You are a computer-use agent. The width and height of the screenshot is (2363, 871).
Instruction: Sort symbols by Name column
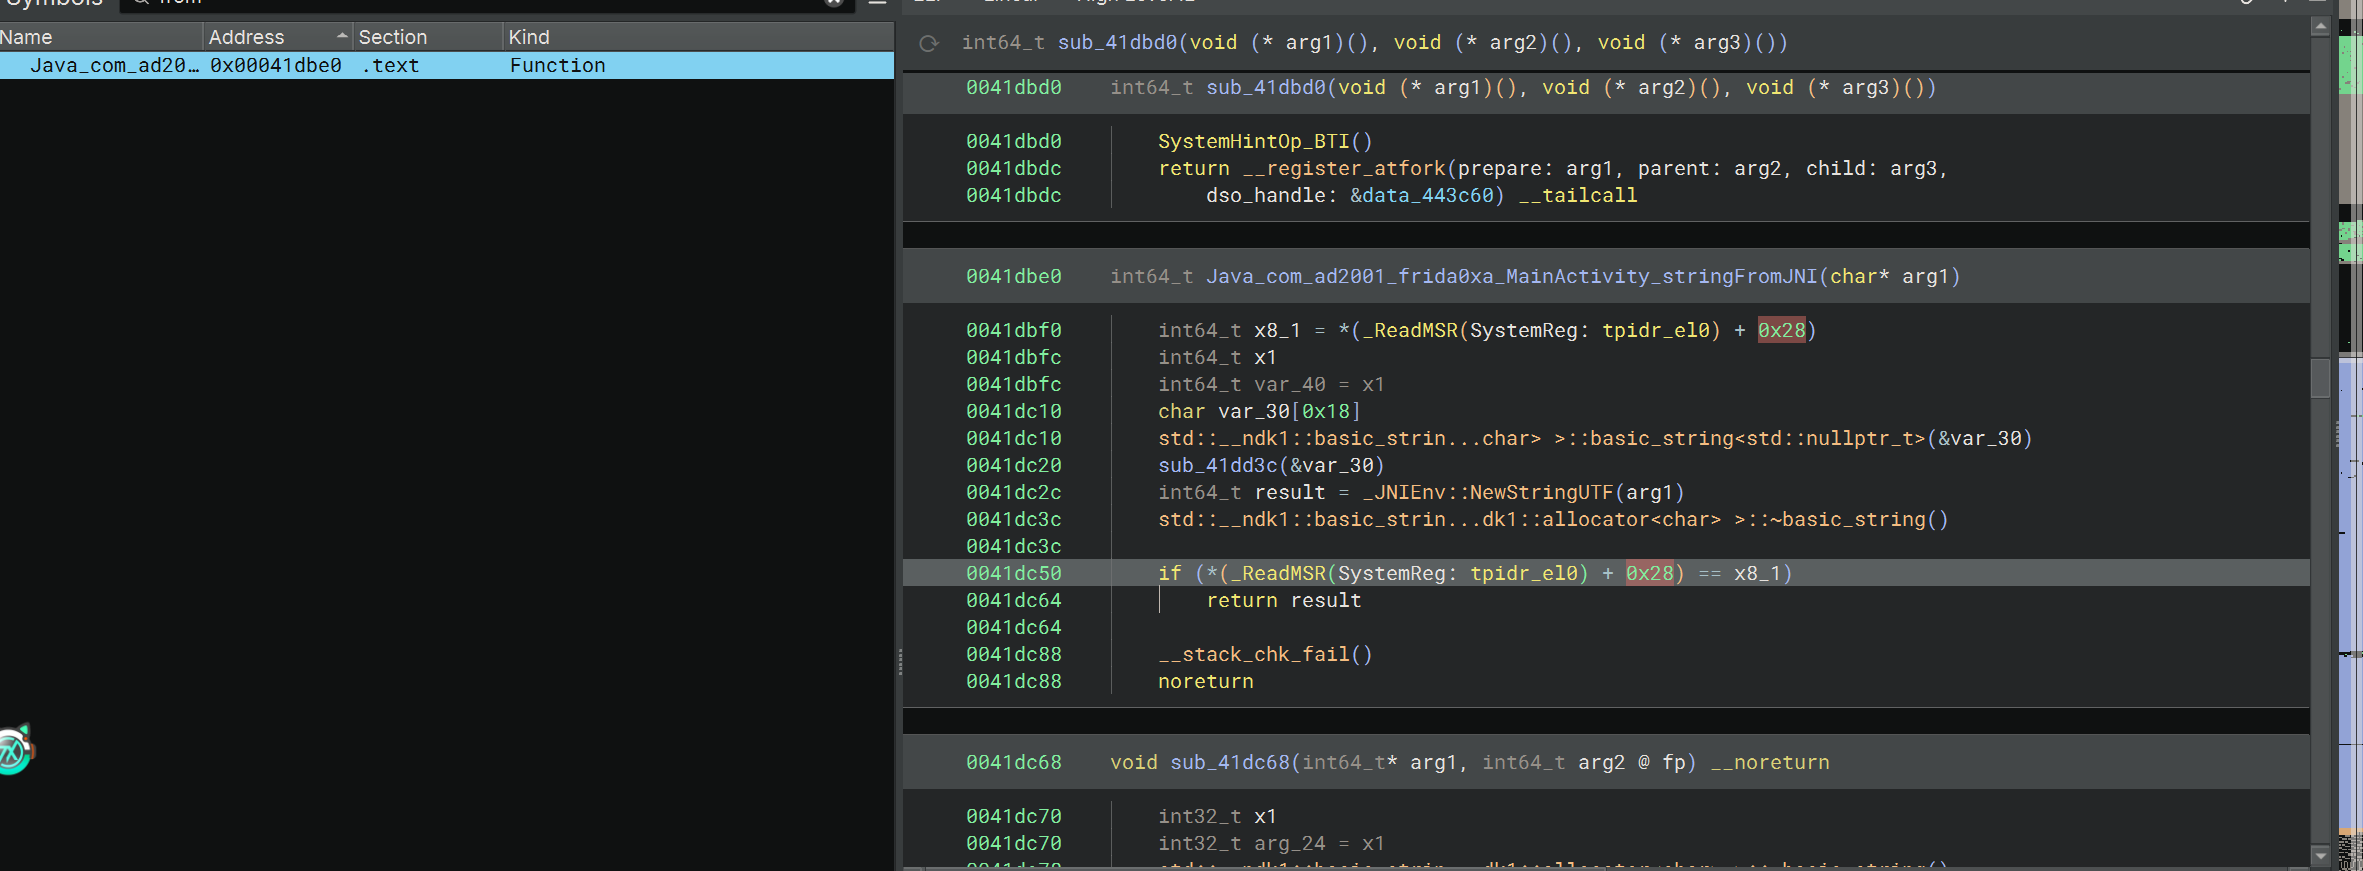[27, 37]
